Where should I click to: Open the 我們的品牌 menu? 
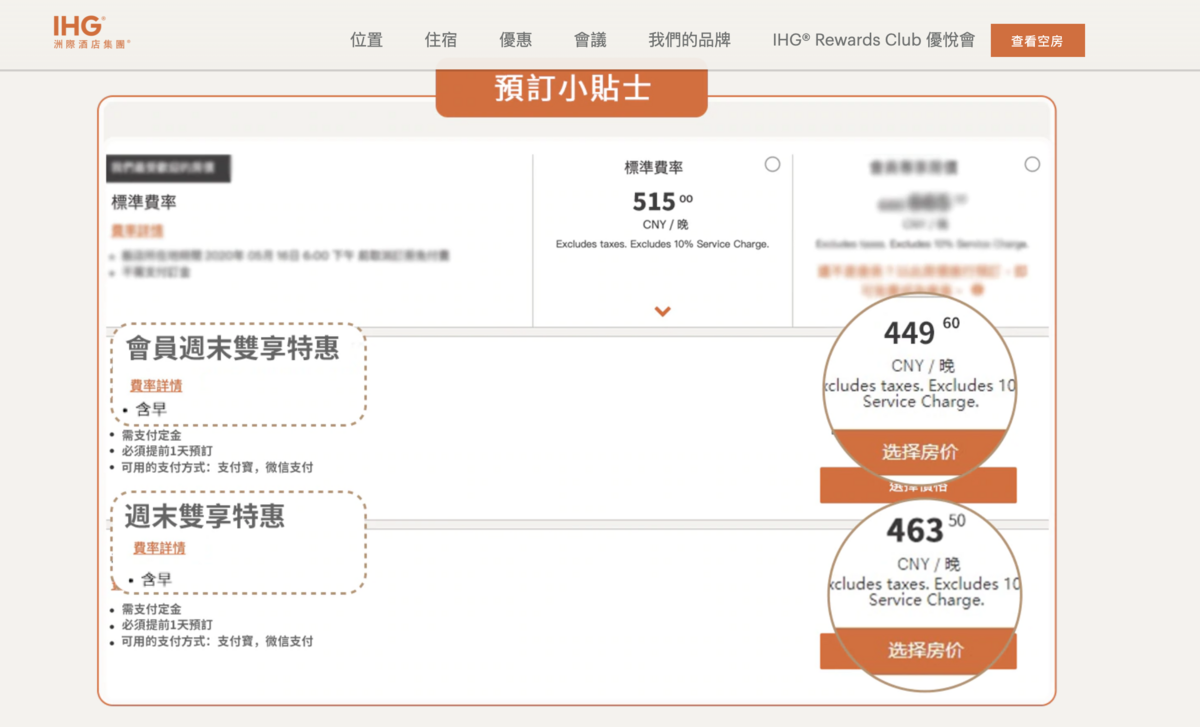click(689, 40)
